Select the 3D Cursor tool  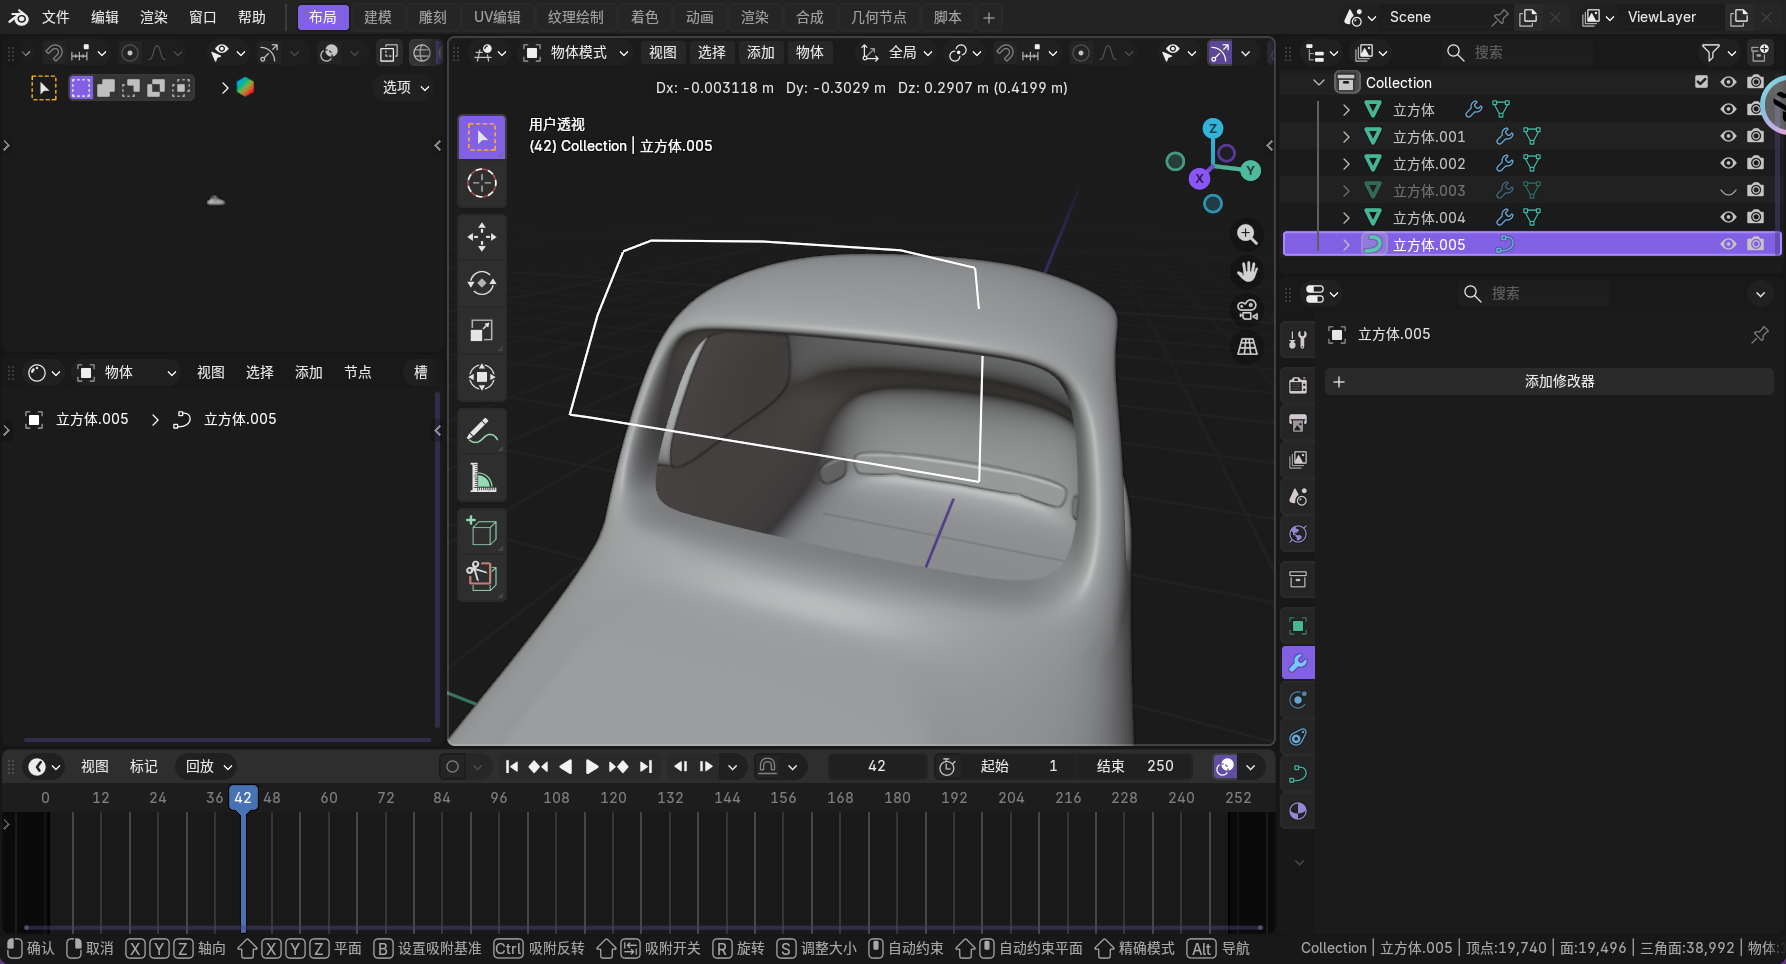pos(482,183)
